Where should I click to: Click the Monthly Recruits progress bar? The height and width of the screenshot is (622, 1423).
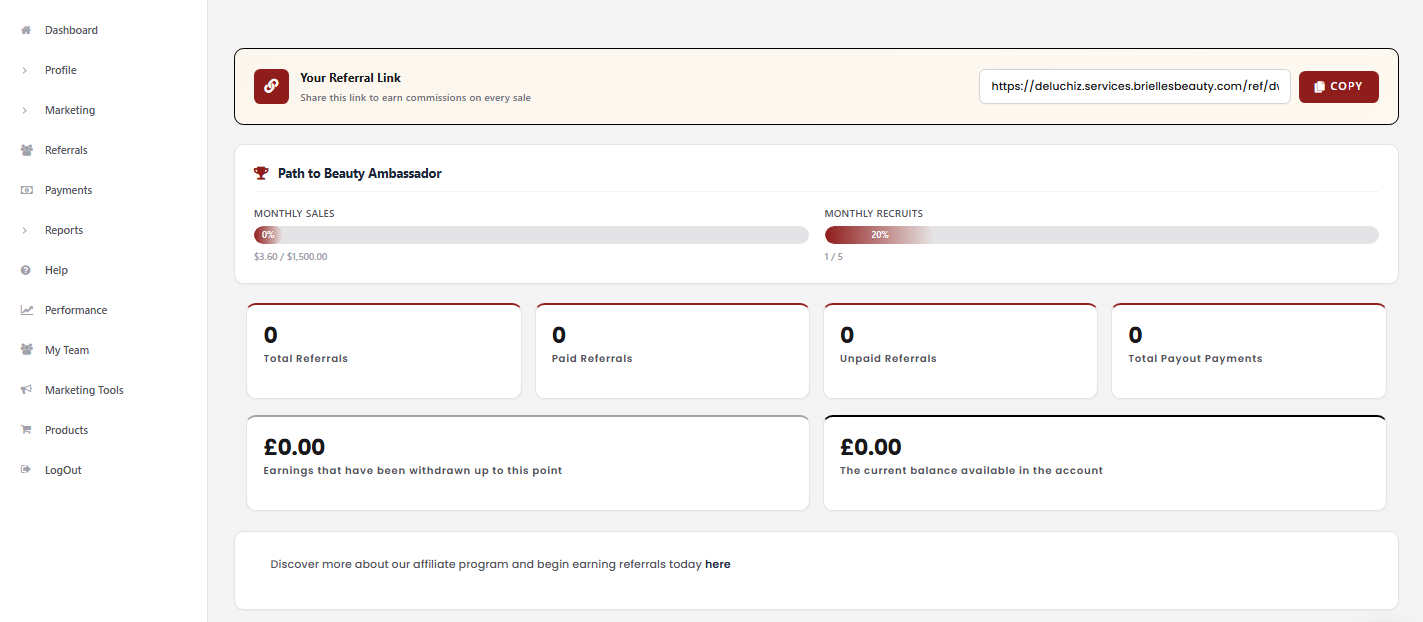click(1101, 235)
